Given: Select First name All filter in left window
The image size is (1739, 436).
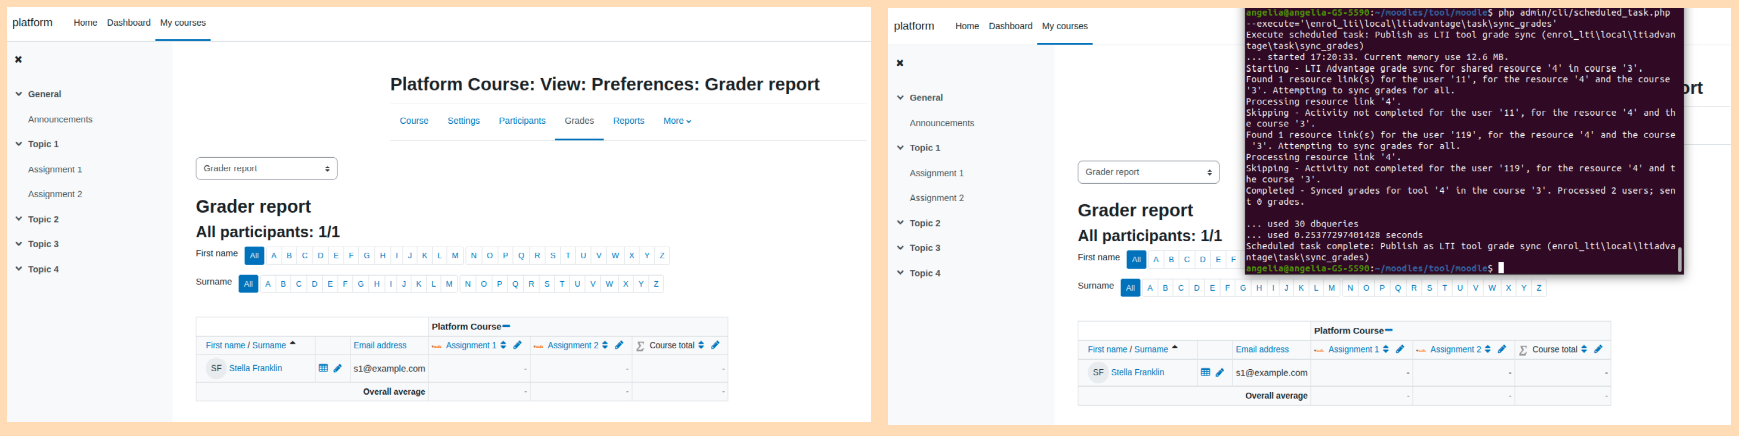Looking at the screenshot, I should point(254,256).
